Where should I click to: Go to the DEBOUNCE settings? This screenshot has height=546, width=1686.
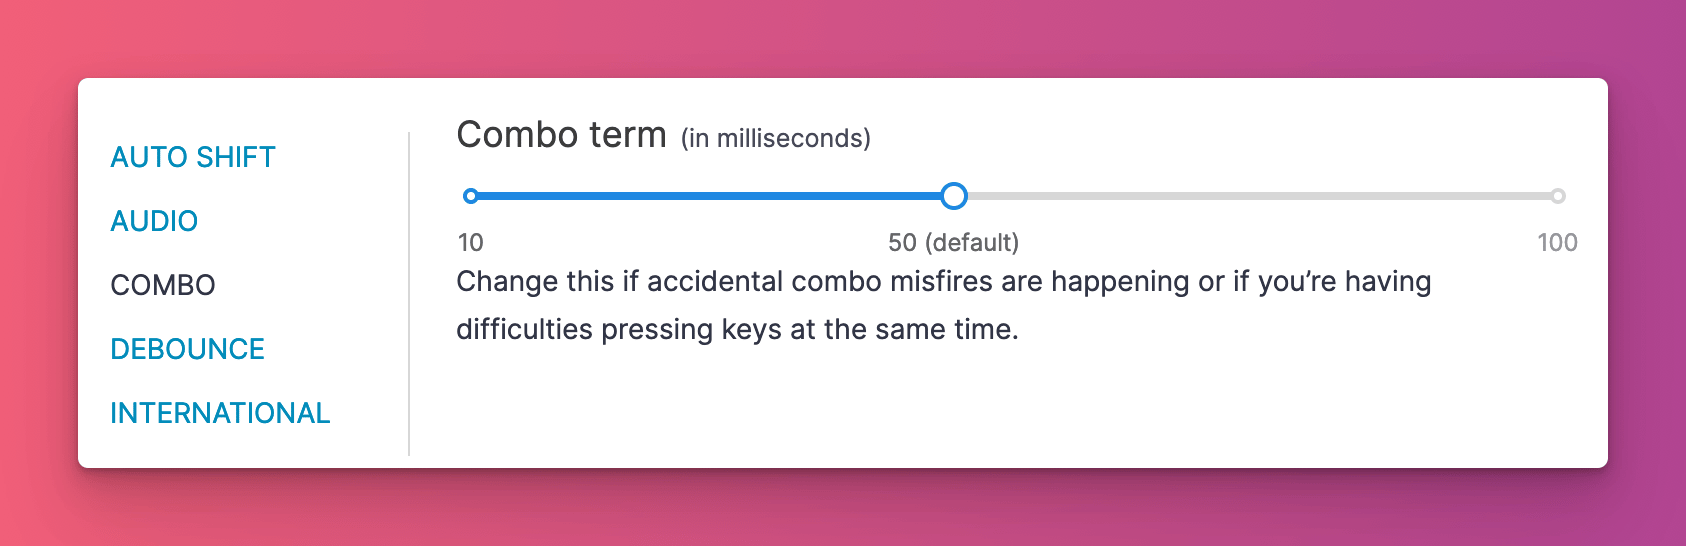tap(187, 349)
